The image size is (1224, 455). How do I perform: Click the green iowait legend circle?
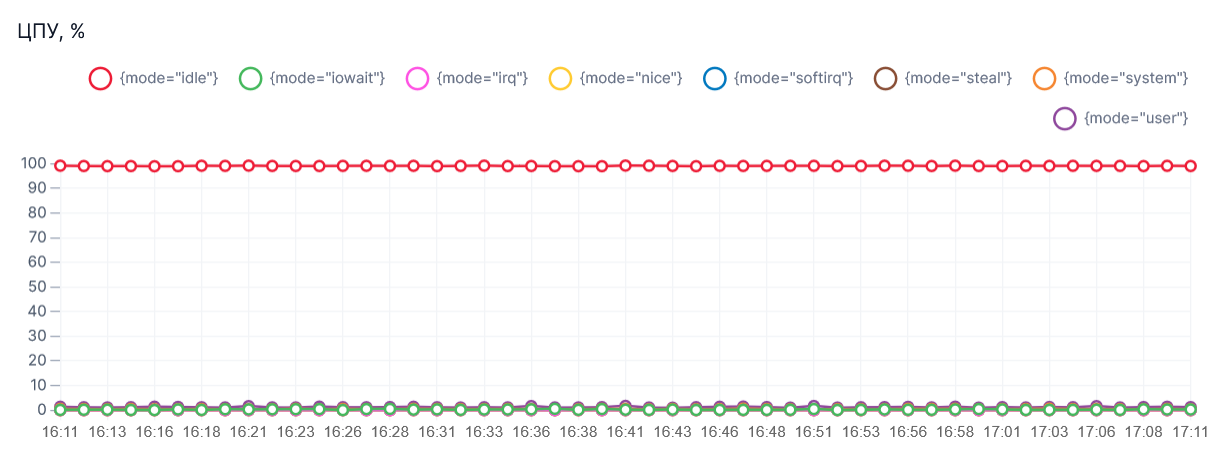tap(250, 78)
